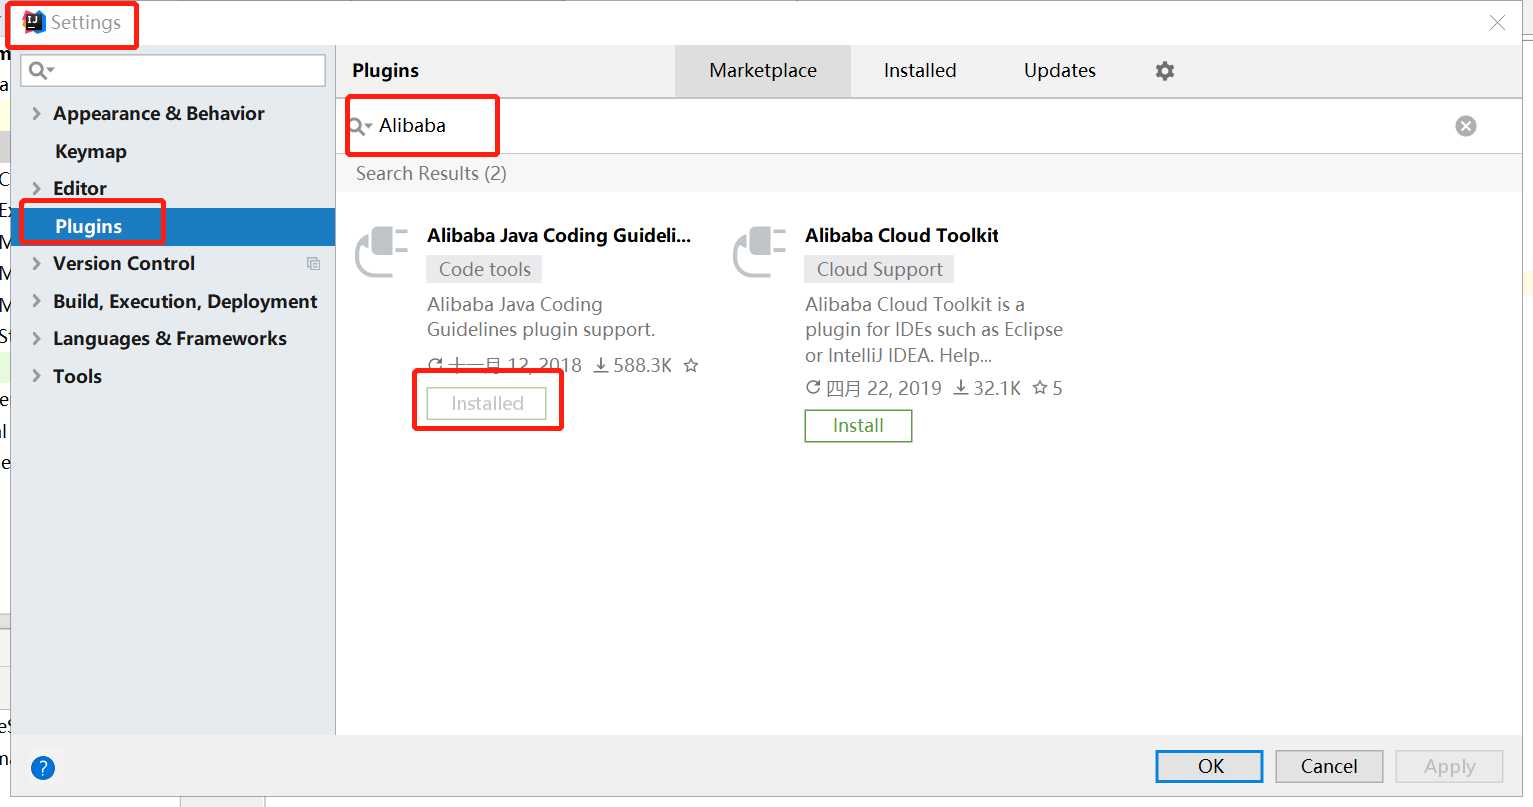Open the Languages & Frameworks category
This screenshot has height=807, width=1533.
(x=170, y=339)
